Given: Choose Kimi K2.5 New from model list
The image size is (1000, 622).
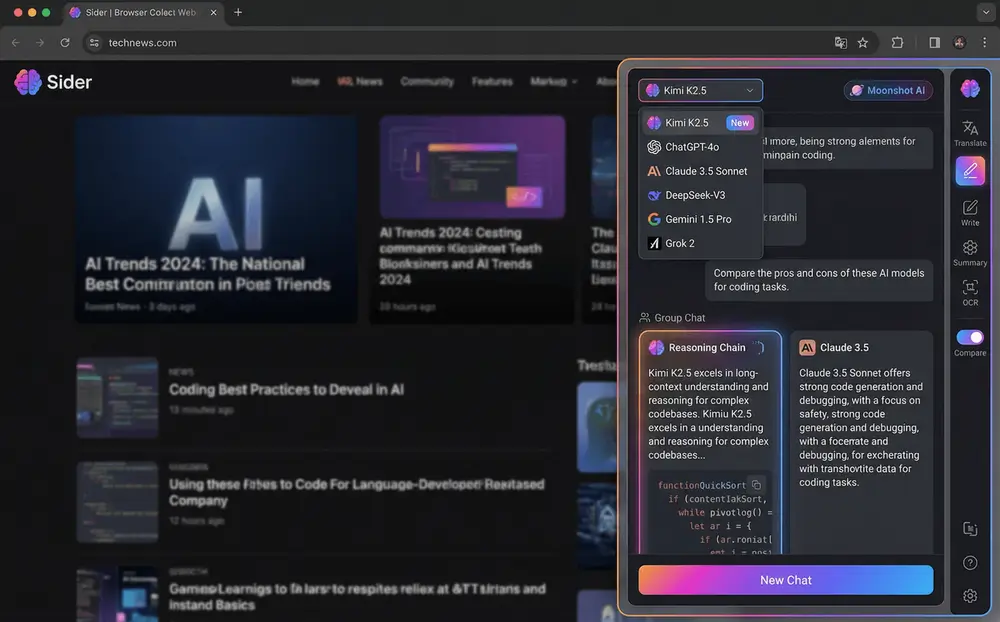Looking at the screenshot, I should (700, 122).
